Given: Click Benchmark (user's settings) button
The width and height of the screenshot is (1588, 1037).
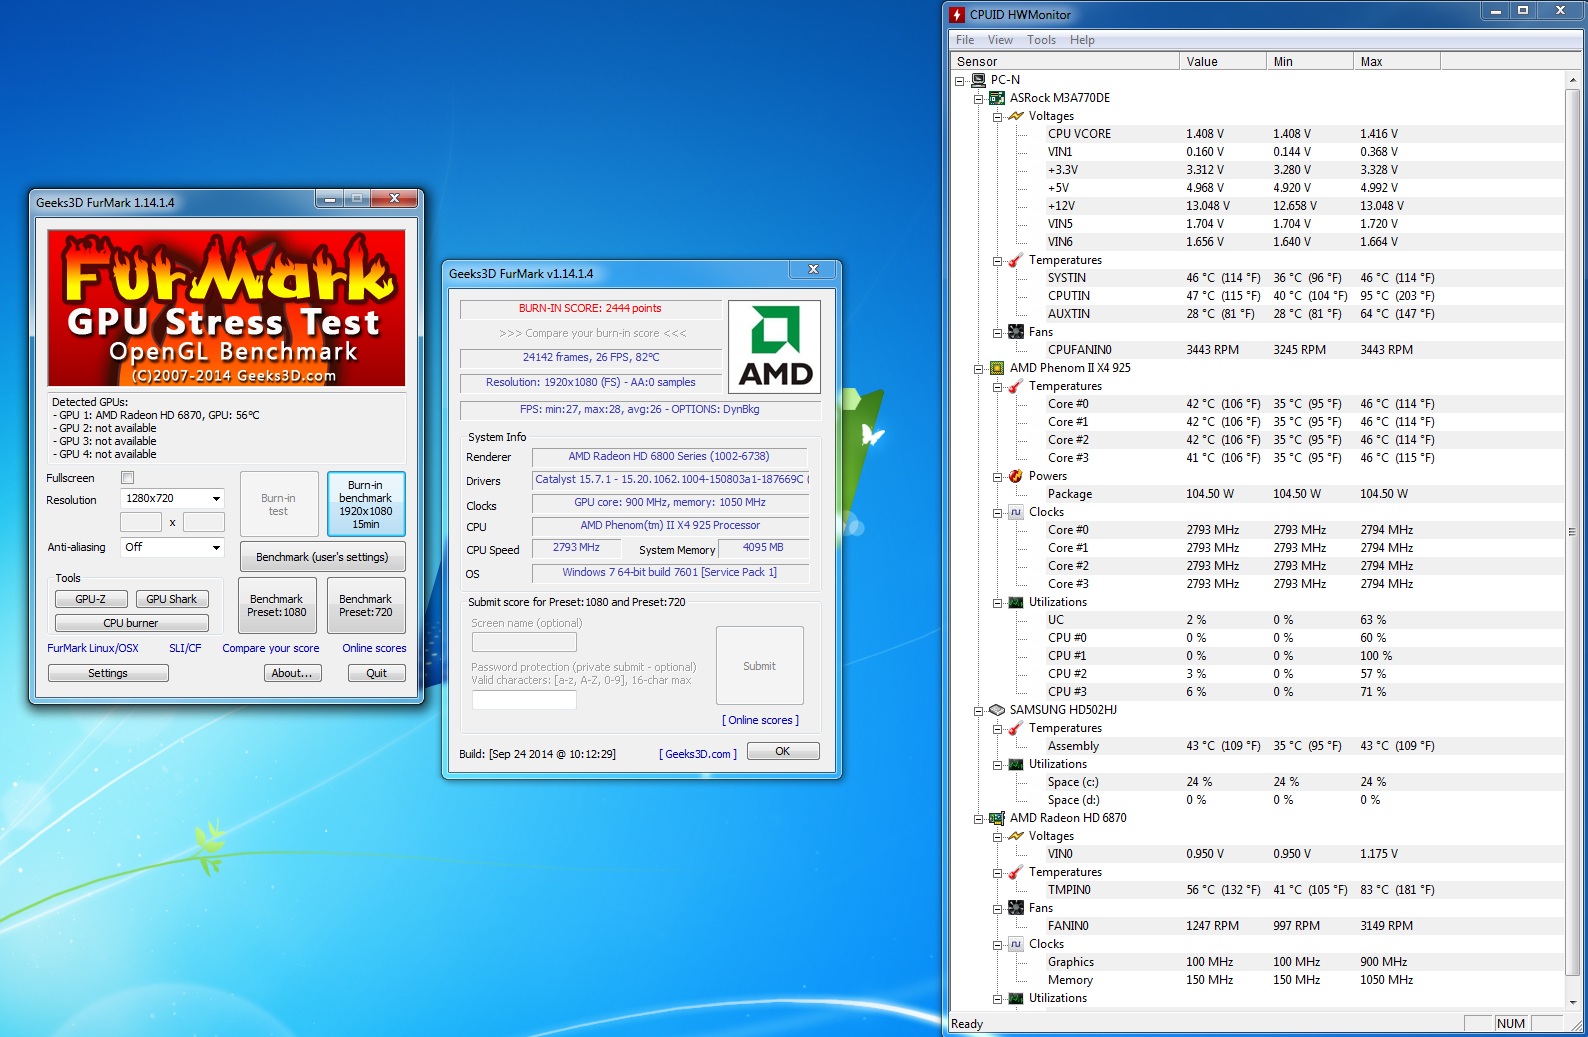Looking at the screenshot, I should tap(322, 557).
